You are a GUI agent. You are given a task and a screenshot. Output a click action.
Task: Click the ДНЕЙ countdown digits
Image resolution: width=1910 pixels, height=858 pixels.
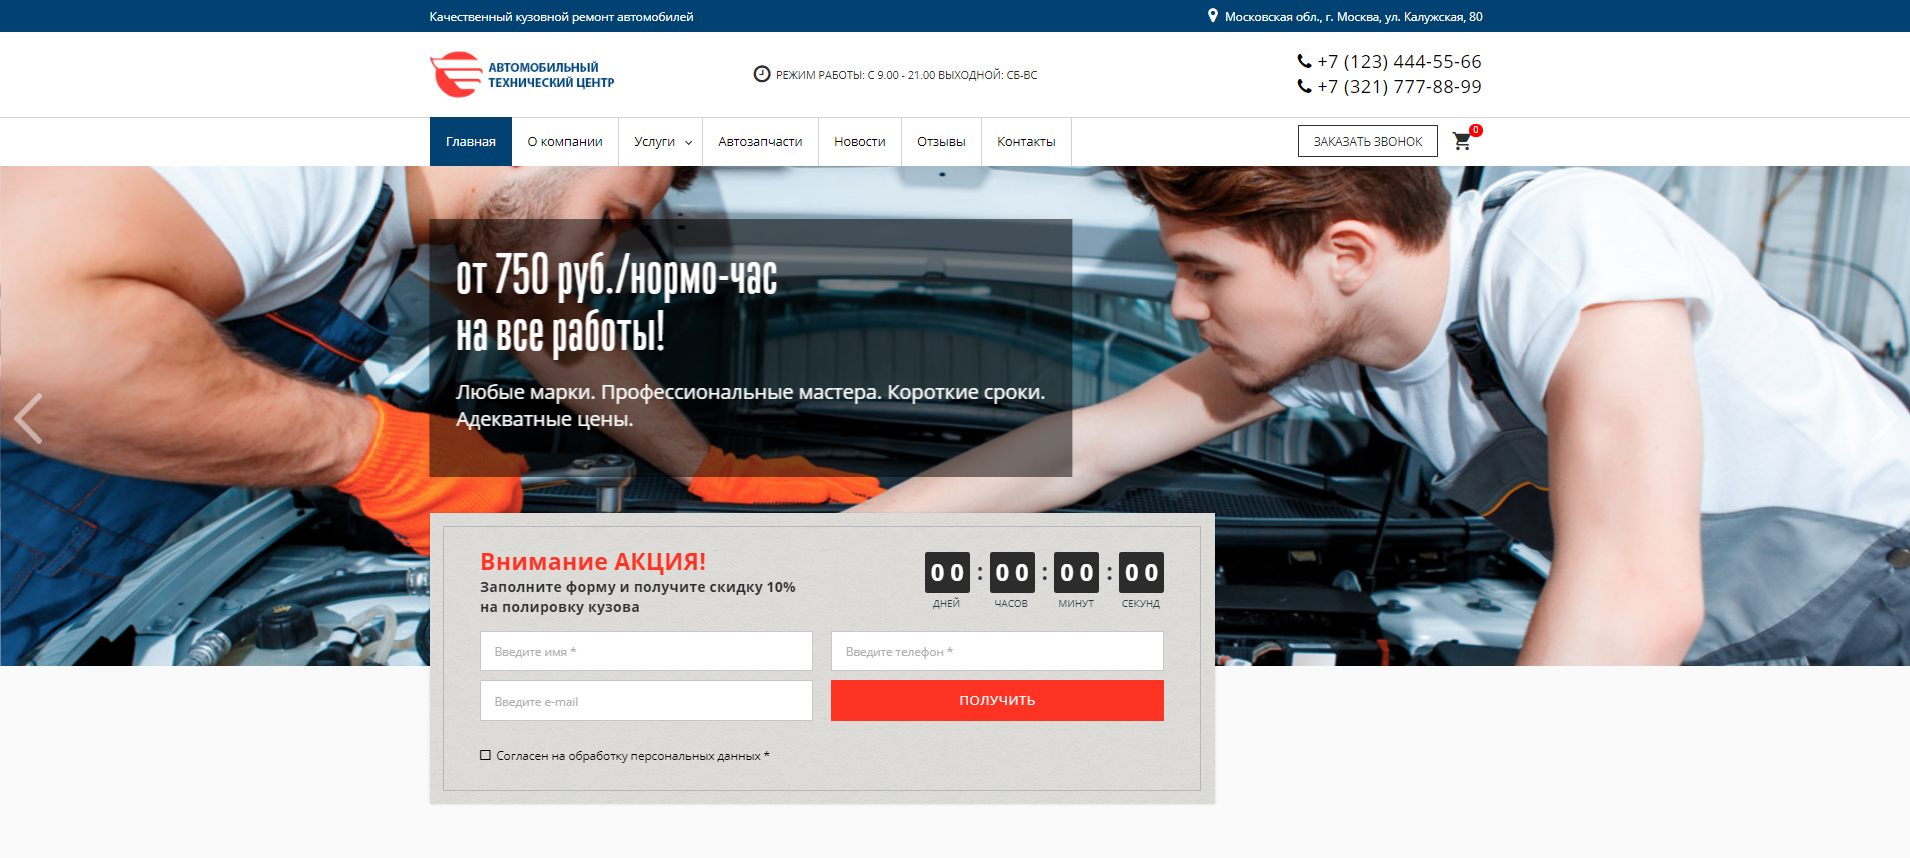point(947,572)
